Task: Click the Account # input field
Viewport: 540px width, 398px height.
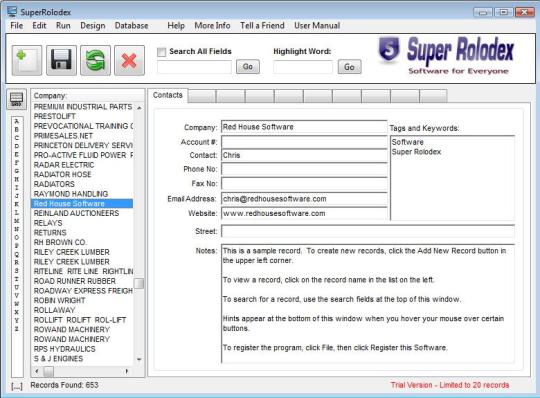Action: 304,142
